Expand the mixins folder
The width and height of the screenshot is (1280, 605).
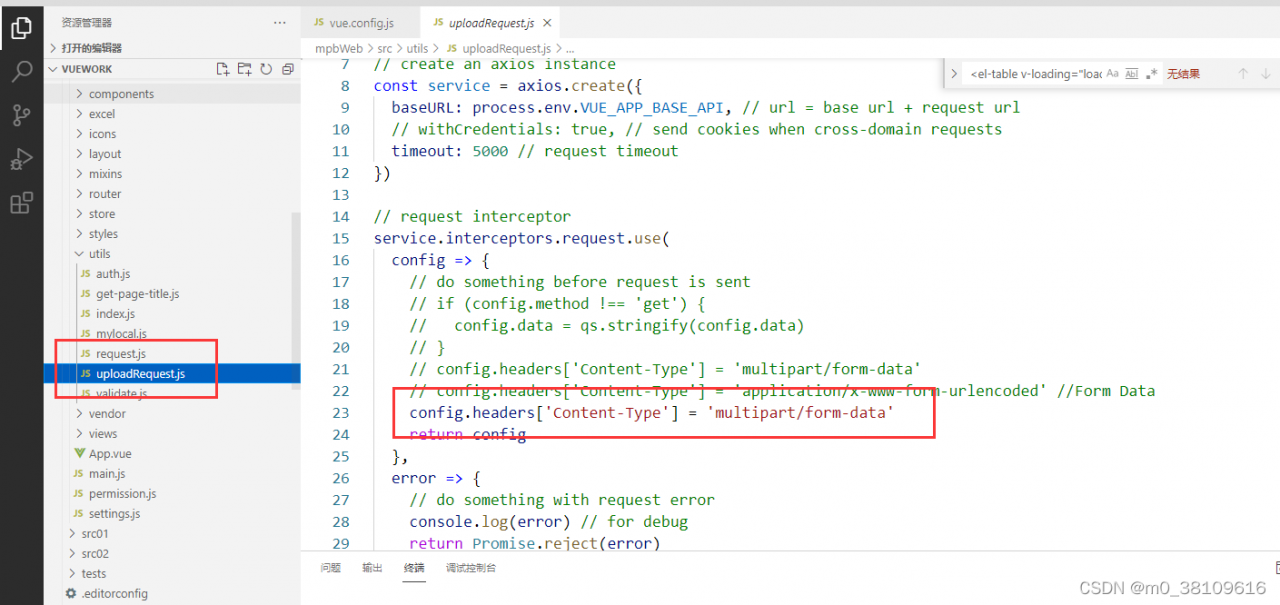pos(81,174)
